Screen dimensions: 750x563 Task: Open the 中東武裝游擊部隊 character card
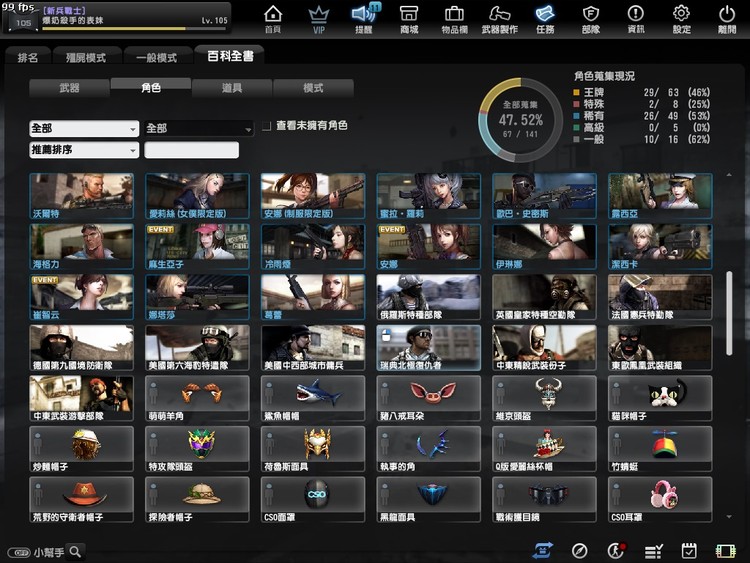(x=81, y=398)
